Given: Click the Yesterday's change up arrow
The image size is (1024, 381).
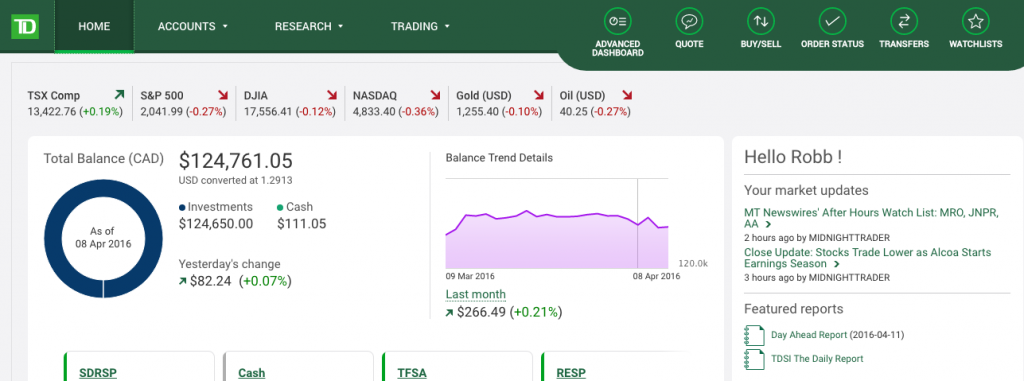Looking at the screenshot, I should [x=183, y=282].
